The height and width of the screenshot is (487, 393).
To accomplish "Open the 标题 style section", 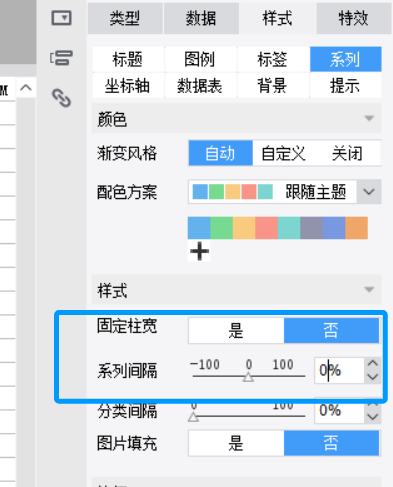I will [128, 59].
